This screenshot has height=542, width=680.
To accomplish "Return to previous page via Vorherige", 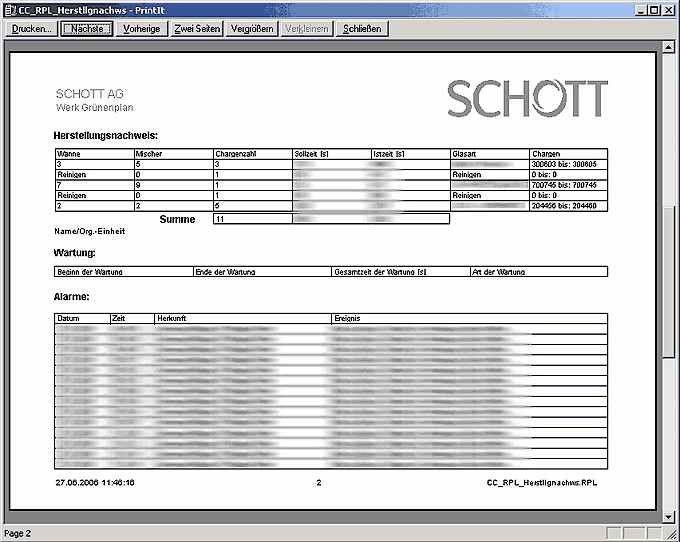I will tap(141, 29).
